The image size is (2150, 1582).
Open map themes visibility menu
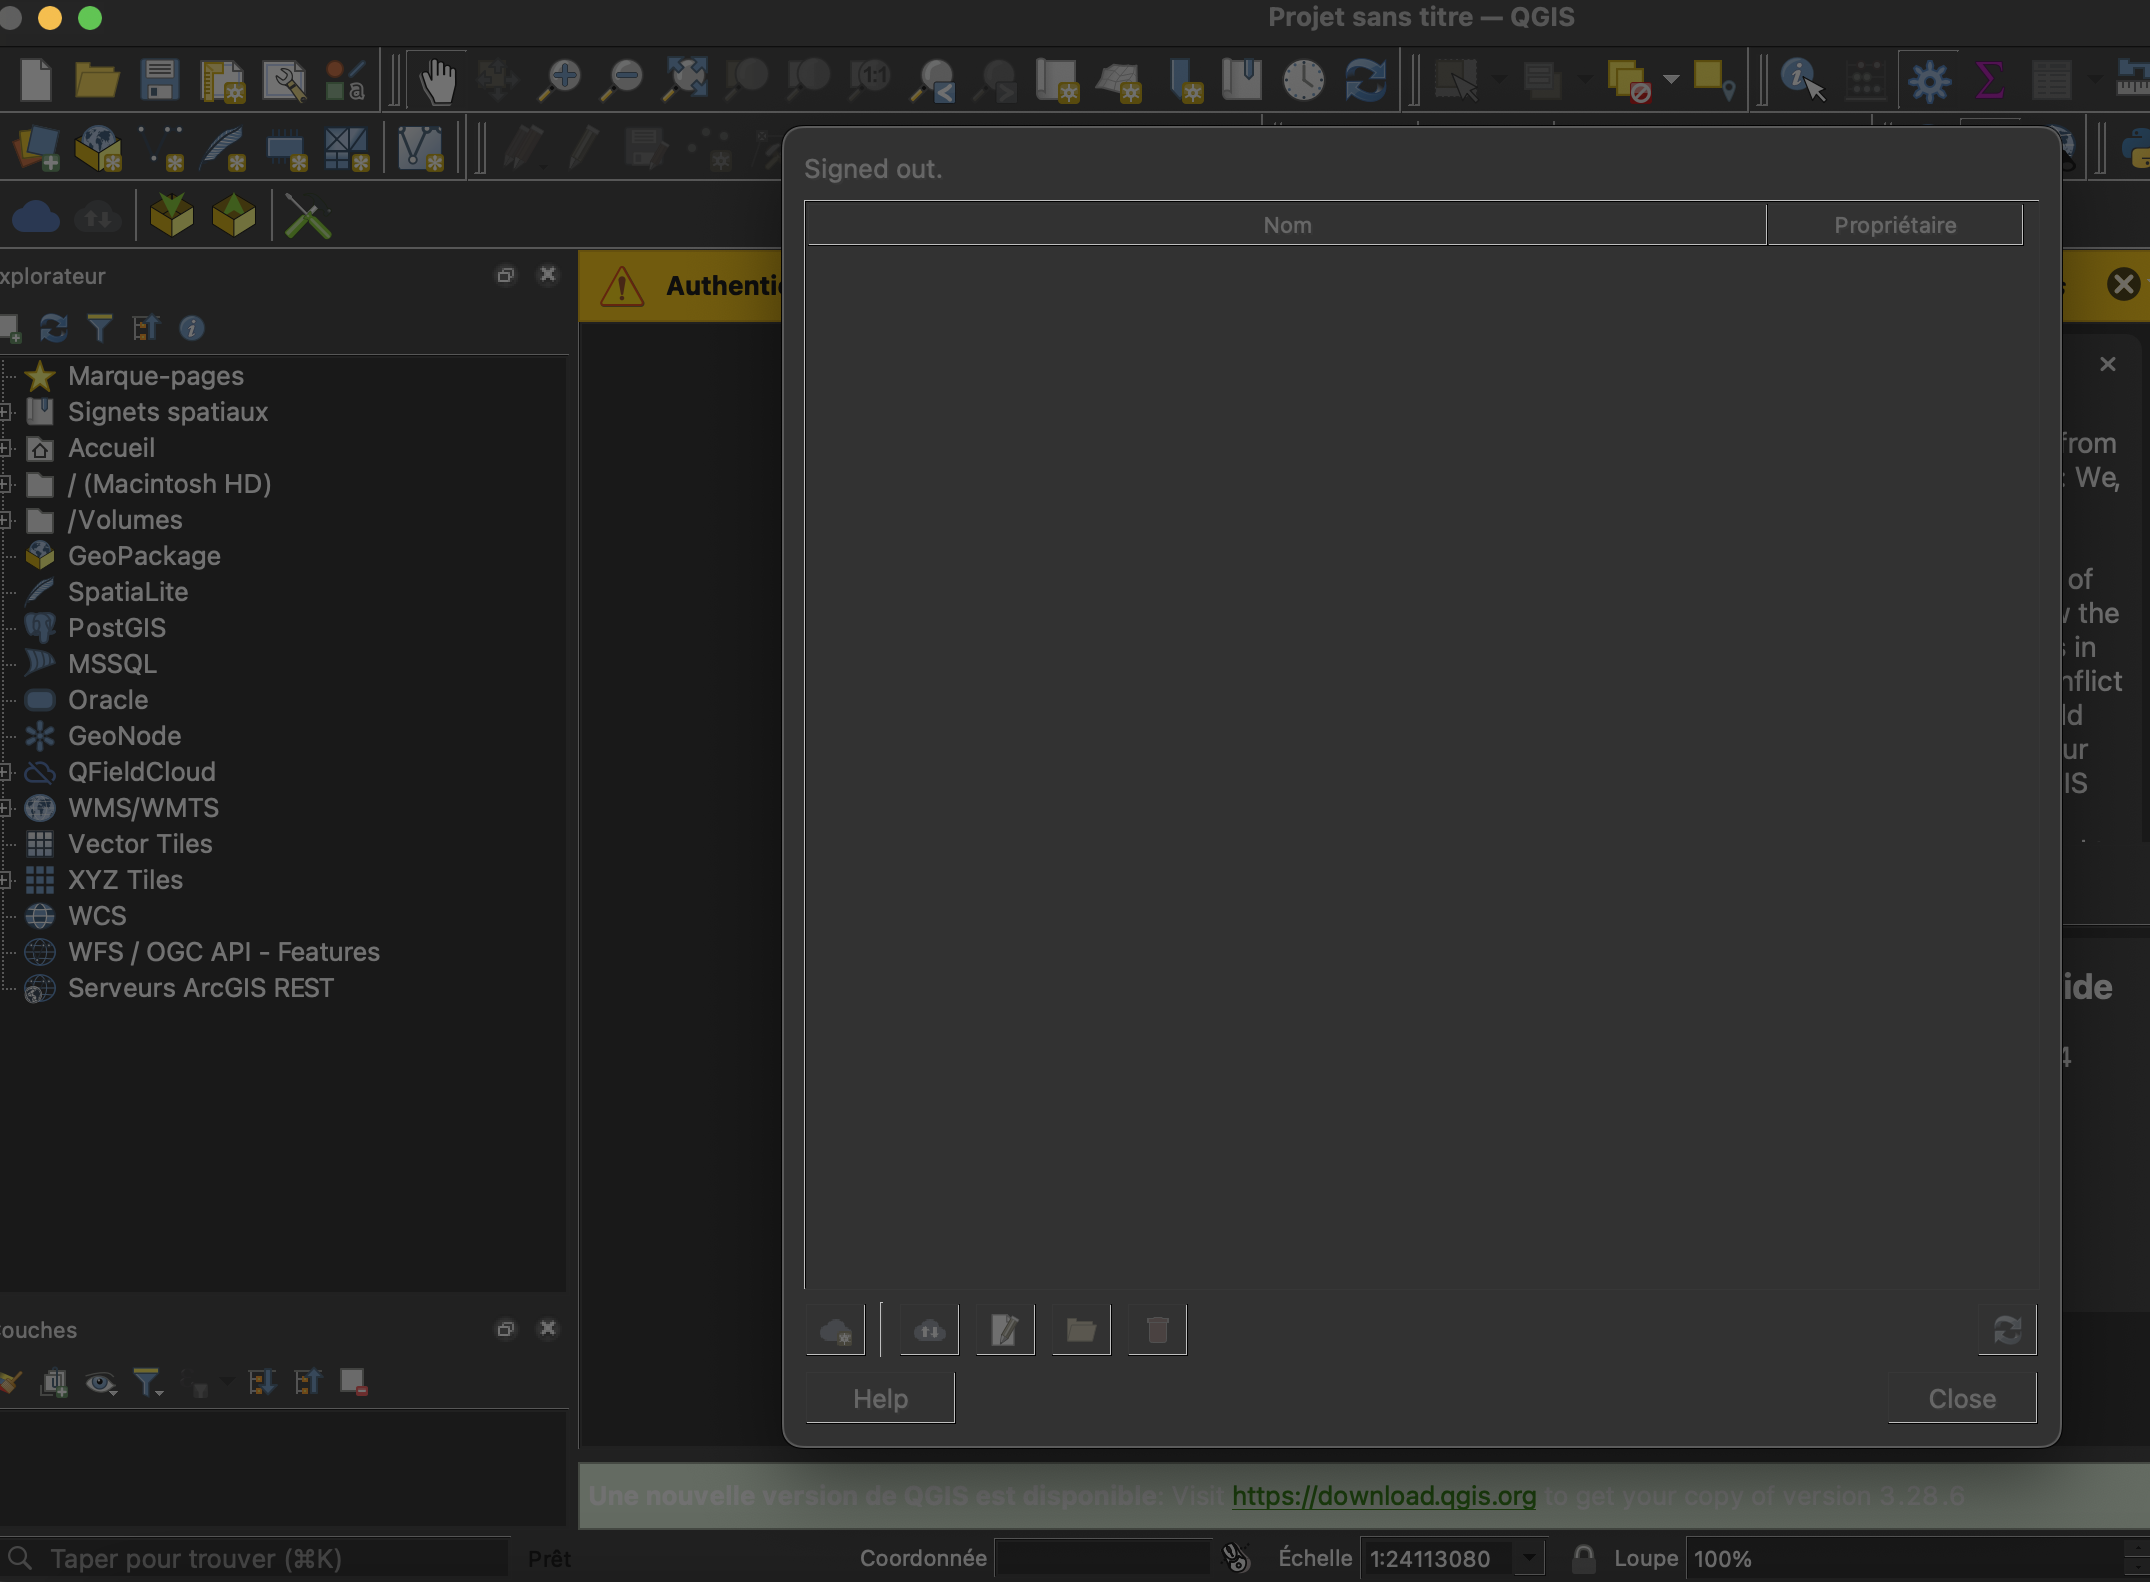pyautogui.click(x=100, y=1383)
